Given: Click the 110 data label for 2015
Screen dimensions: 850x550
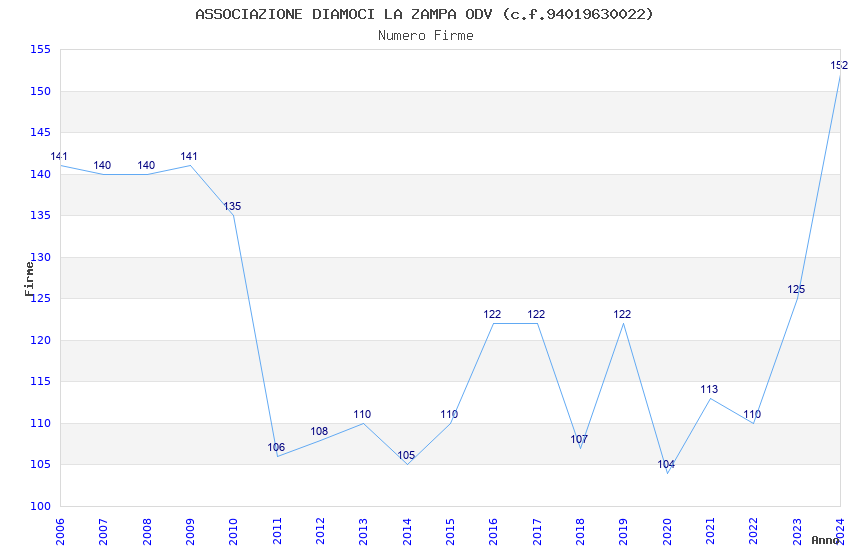Looking at the screenshot, I should 449,415.
